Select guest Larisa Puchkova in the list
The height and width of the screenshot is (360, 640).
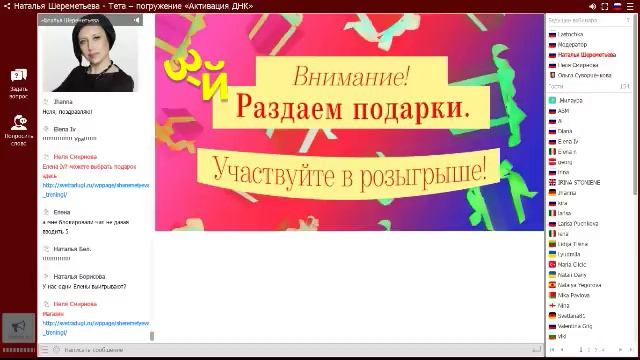[x=578, y=224]
